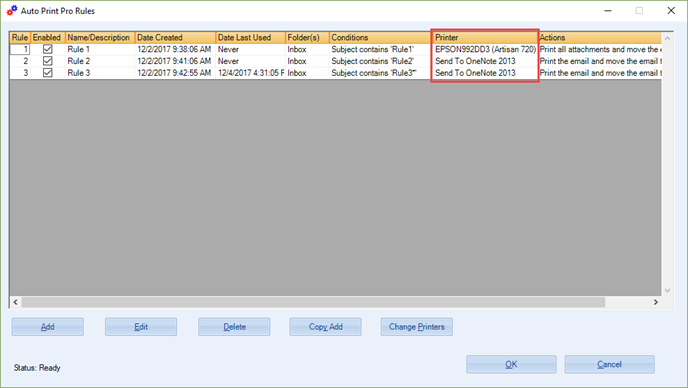
Task: Click the Conditions column header
Action: [380, 37]
